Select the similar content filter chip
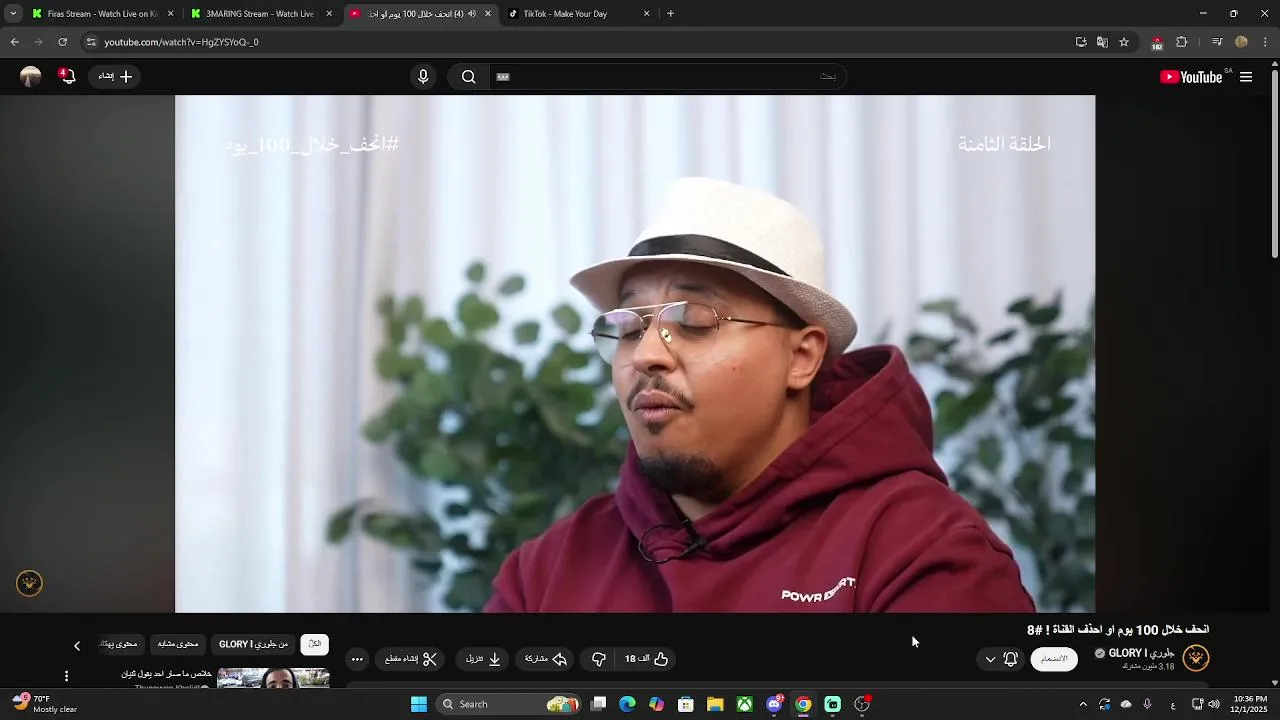This screenshot has width=1280, height=720. 178,644
